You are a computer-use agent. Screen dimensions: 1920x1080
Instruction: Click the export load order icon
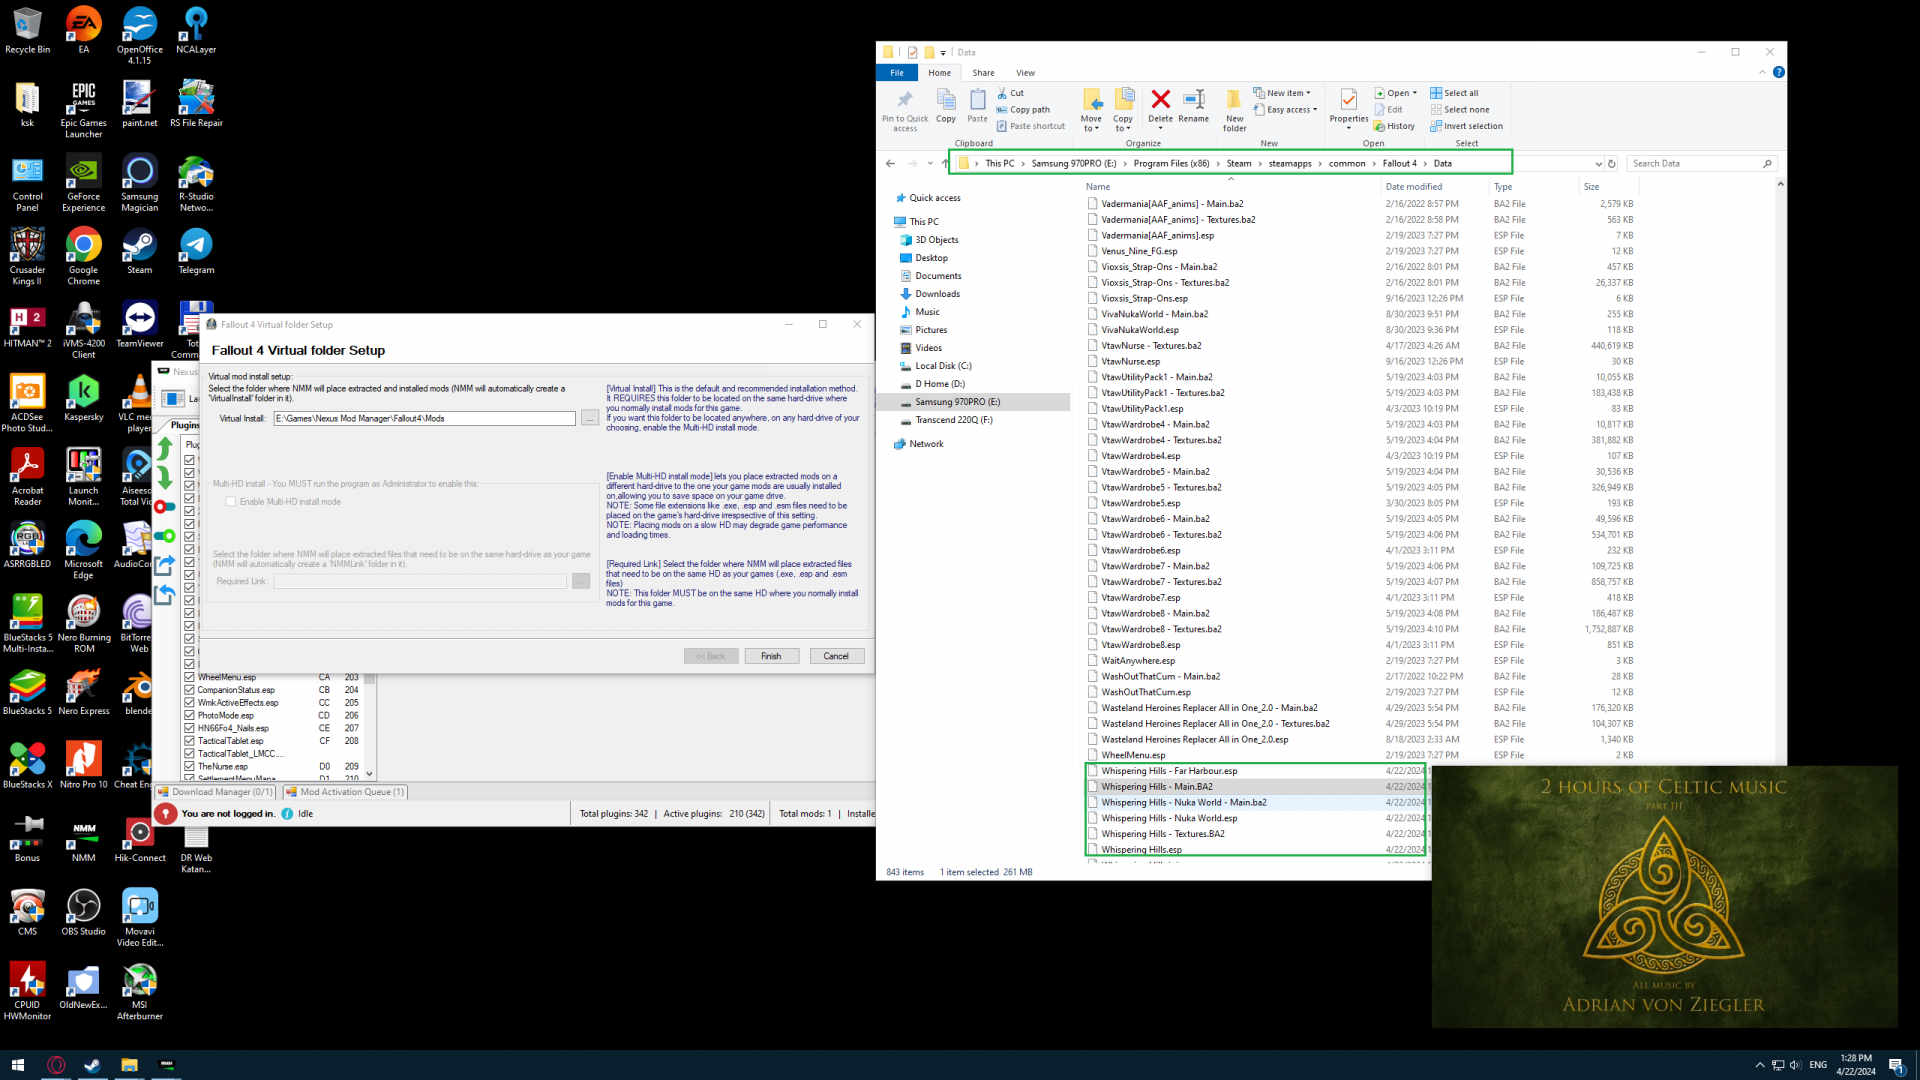pos(165,565)
